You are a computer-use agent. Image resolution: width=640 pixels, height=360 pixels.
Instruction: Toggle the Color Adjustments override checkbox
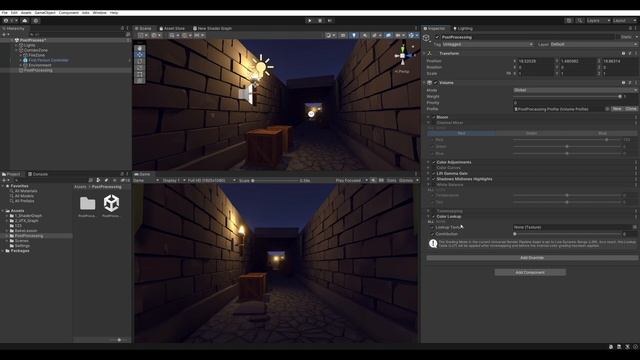[433, 162]
